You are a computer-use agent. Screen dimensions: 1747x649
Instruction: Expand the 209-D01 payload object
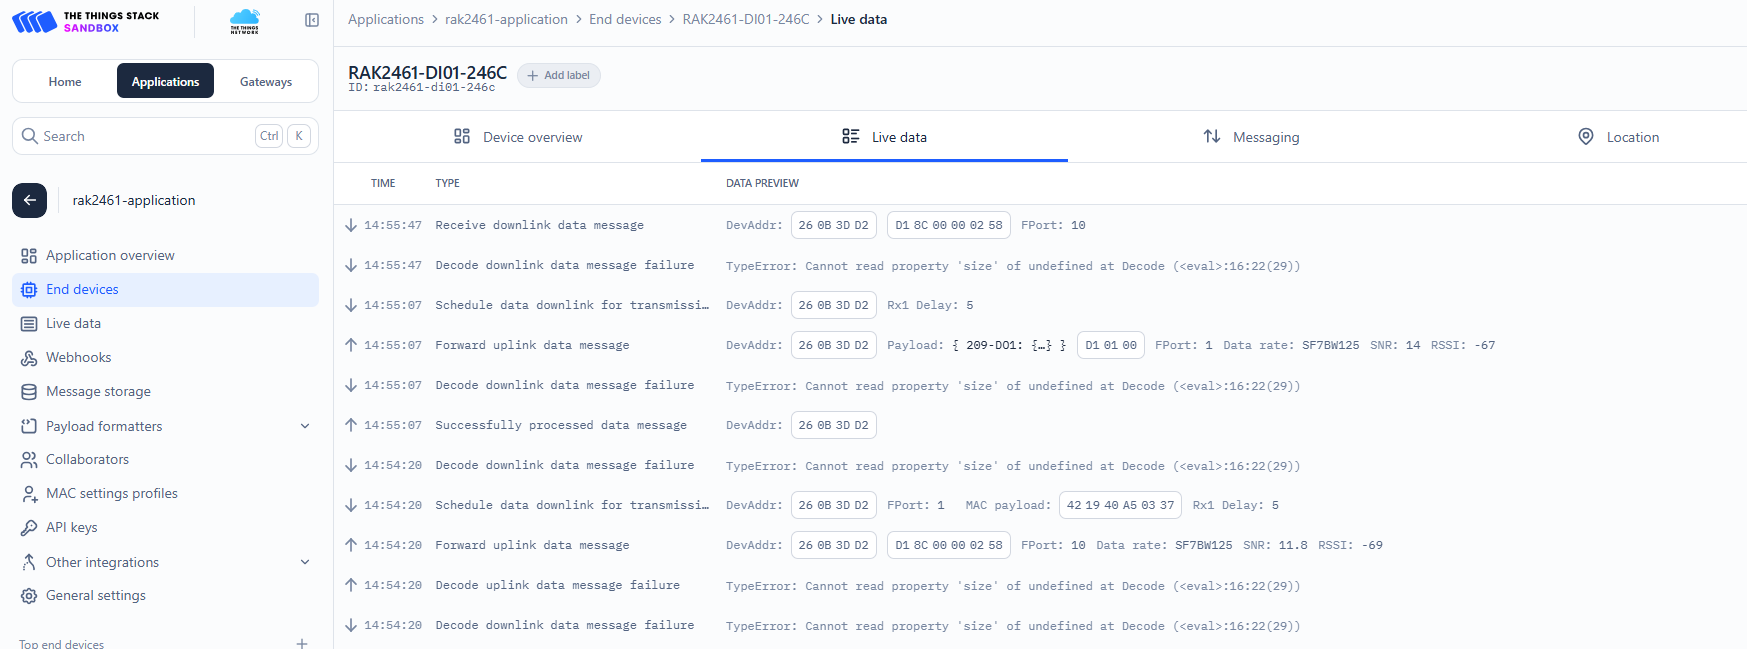click(1041, 345)
